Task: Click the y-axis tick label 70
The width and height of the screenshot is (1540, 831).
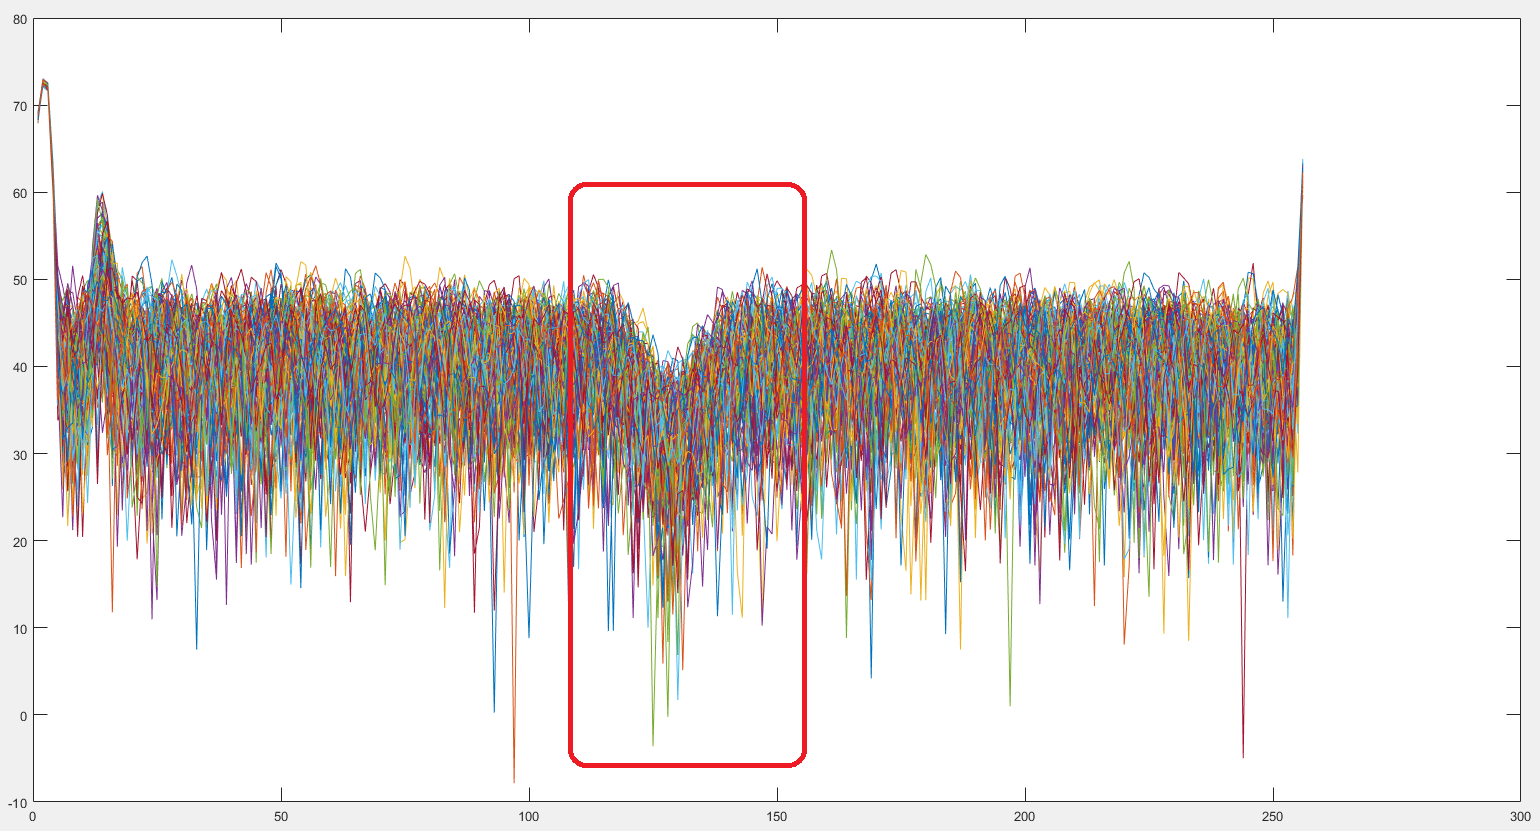Action: (20, 106)
